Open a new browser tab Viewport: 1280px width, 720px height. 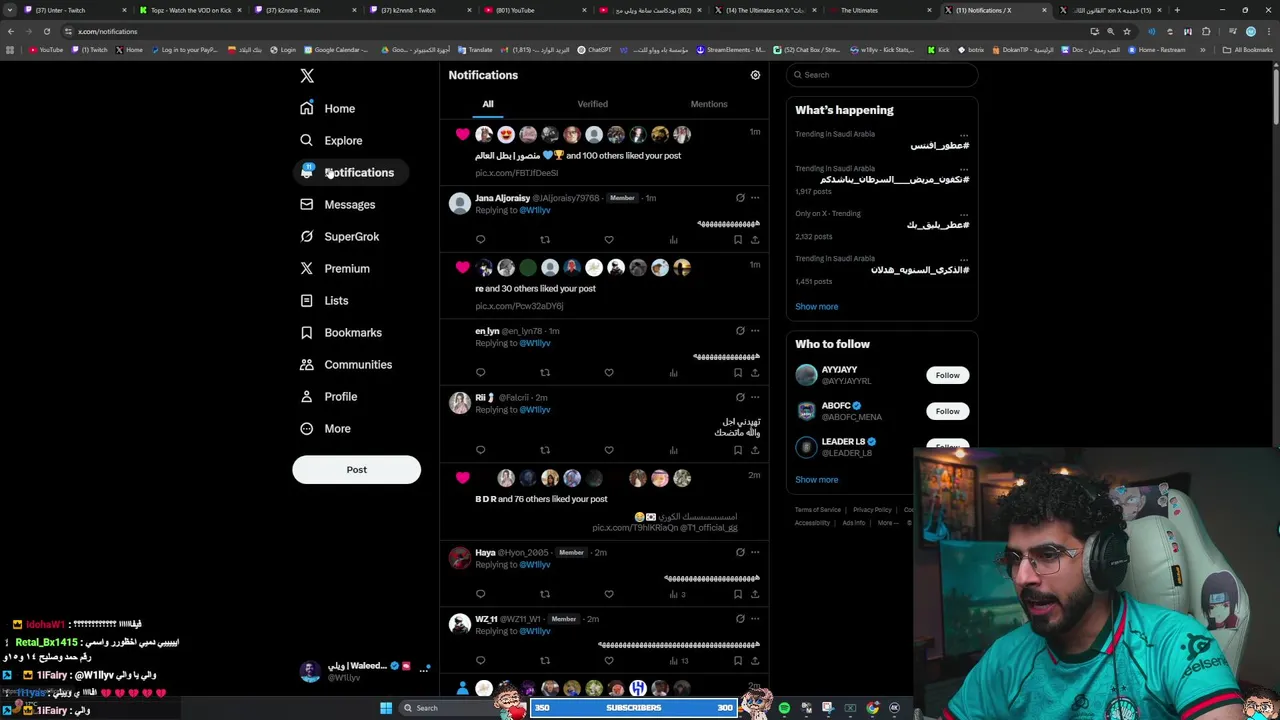(x=1177, y=10)
